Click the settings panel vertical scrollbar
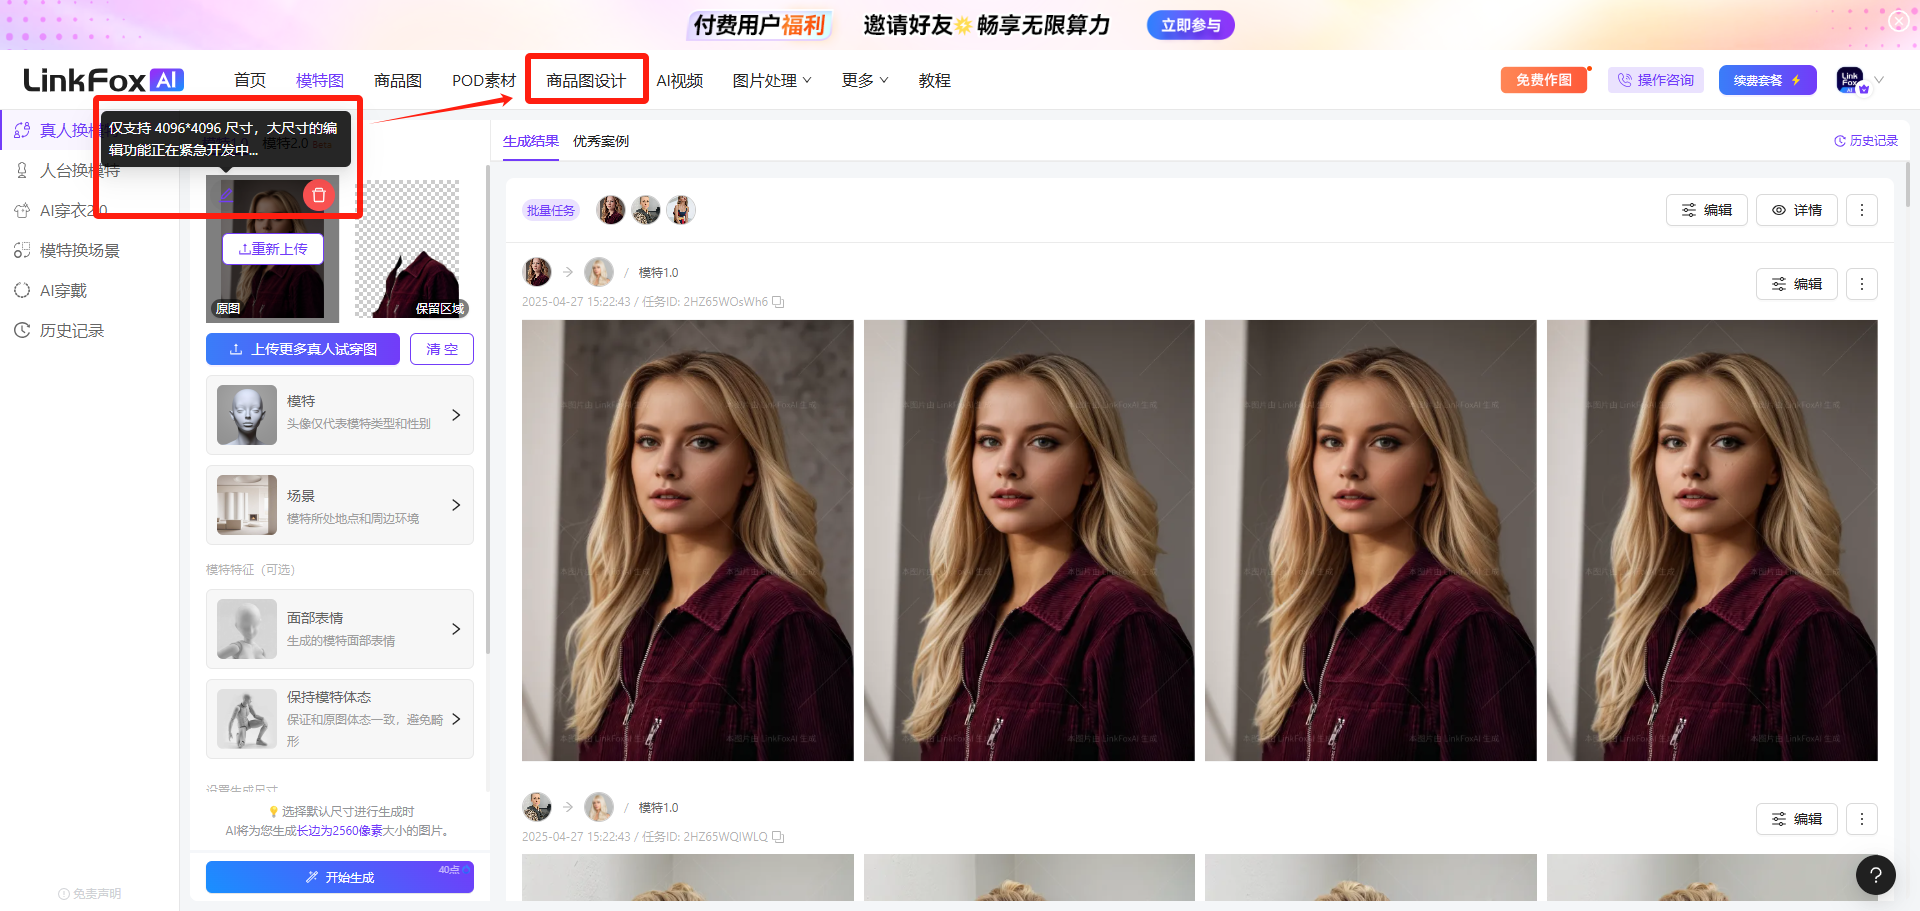1920x911 pixels. coord(487,410)
